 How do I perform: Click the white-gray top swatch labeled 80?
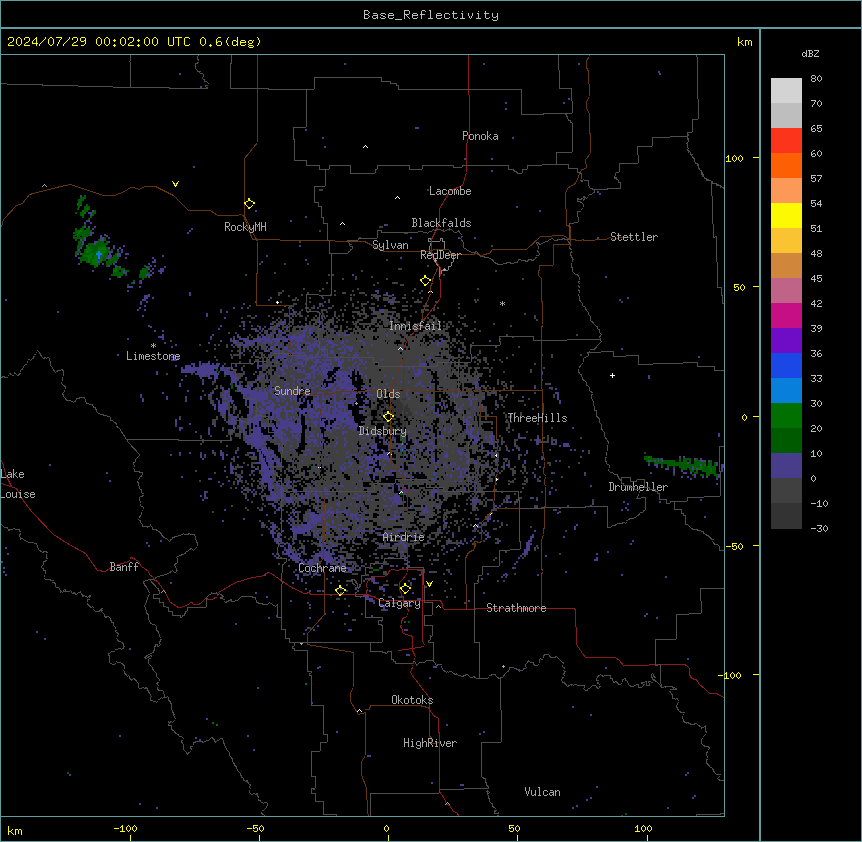tap(786, 91)
